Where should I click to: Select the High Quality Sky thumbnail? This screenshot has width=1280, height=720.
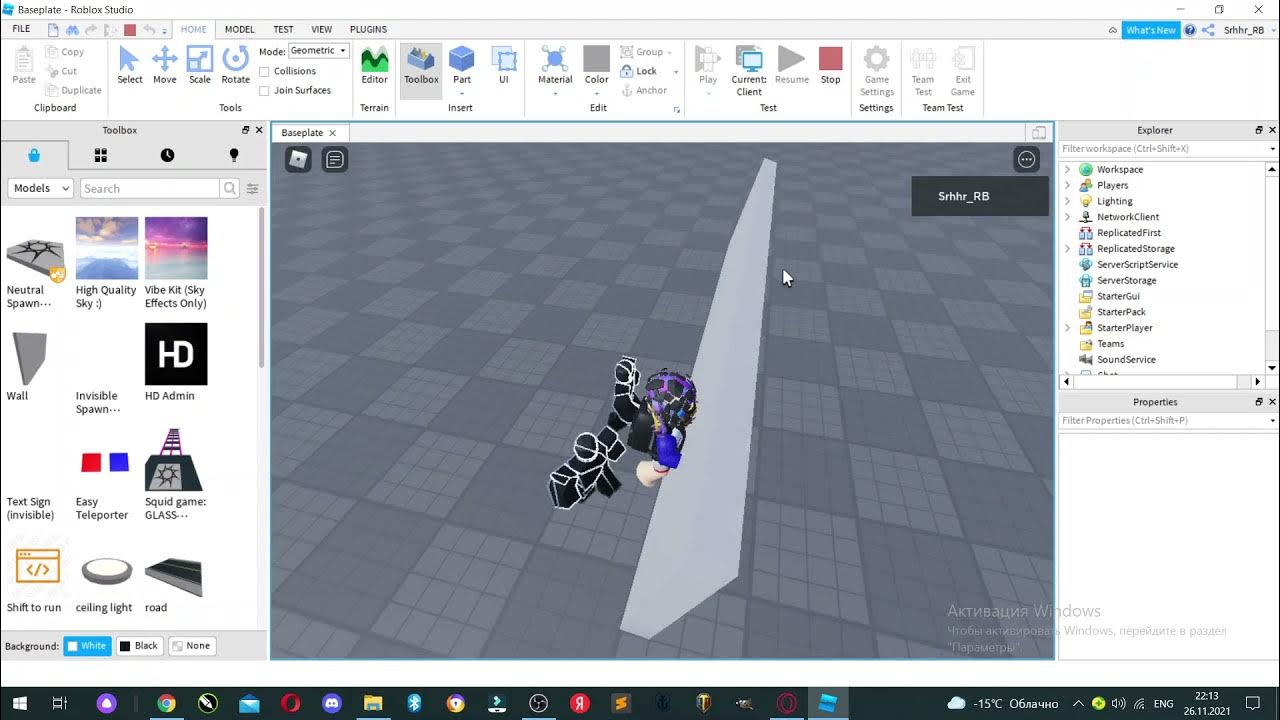click(107, 248)
